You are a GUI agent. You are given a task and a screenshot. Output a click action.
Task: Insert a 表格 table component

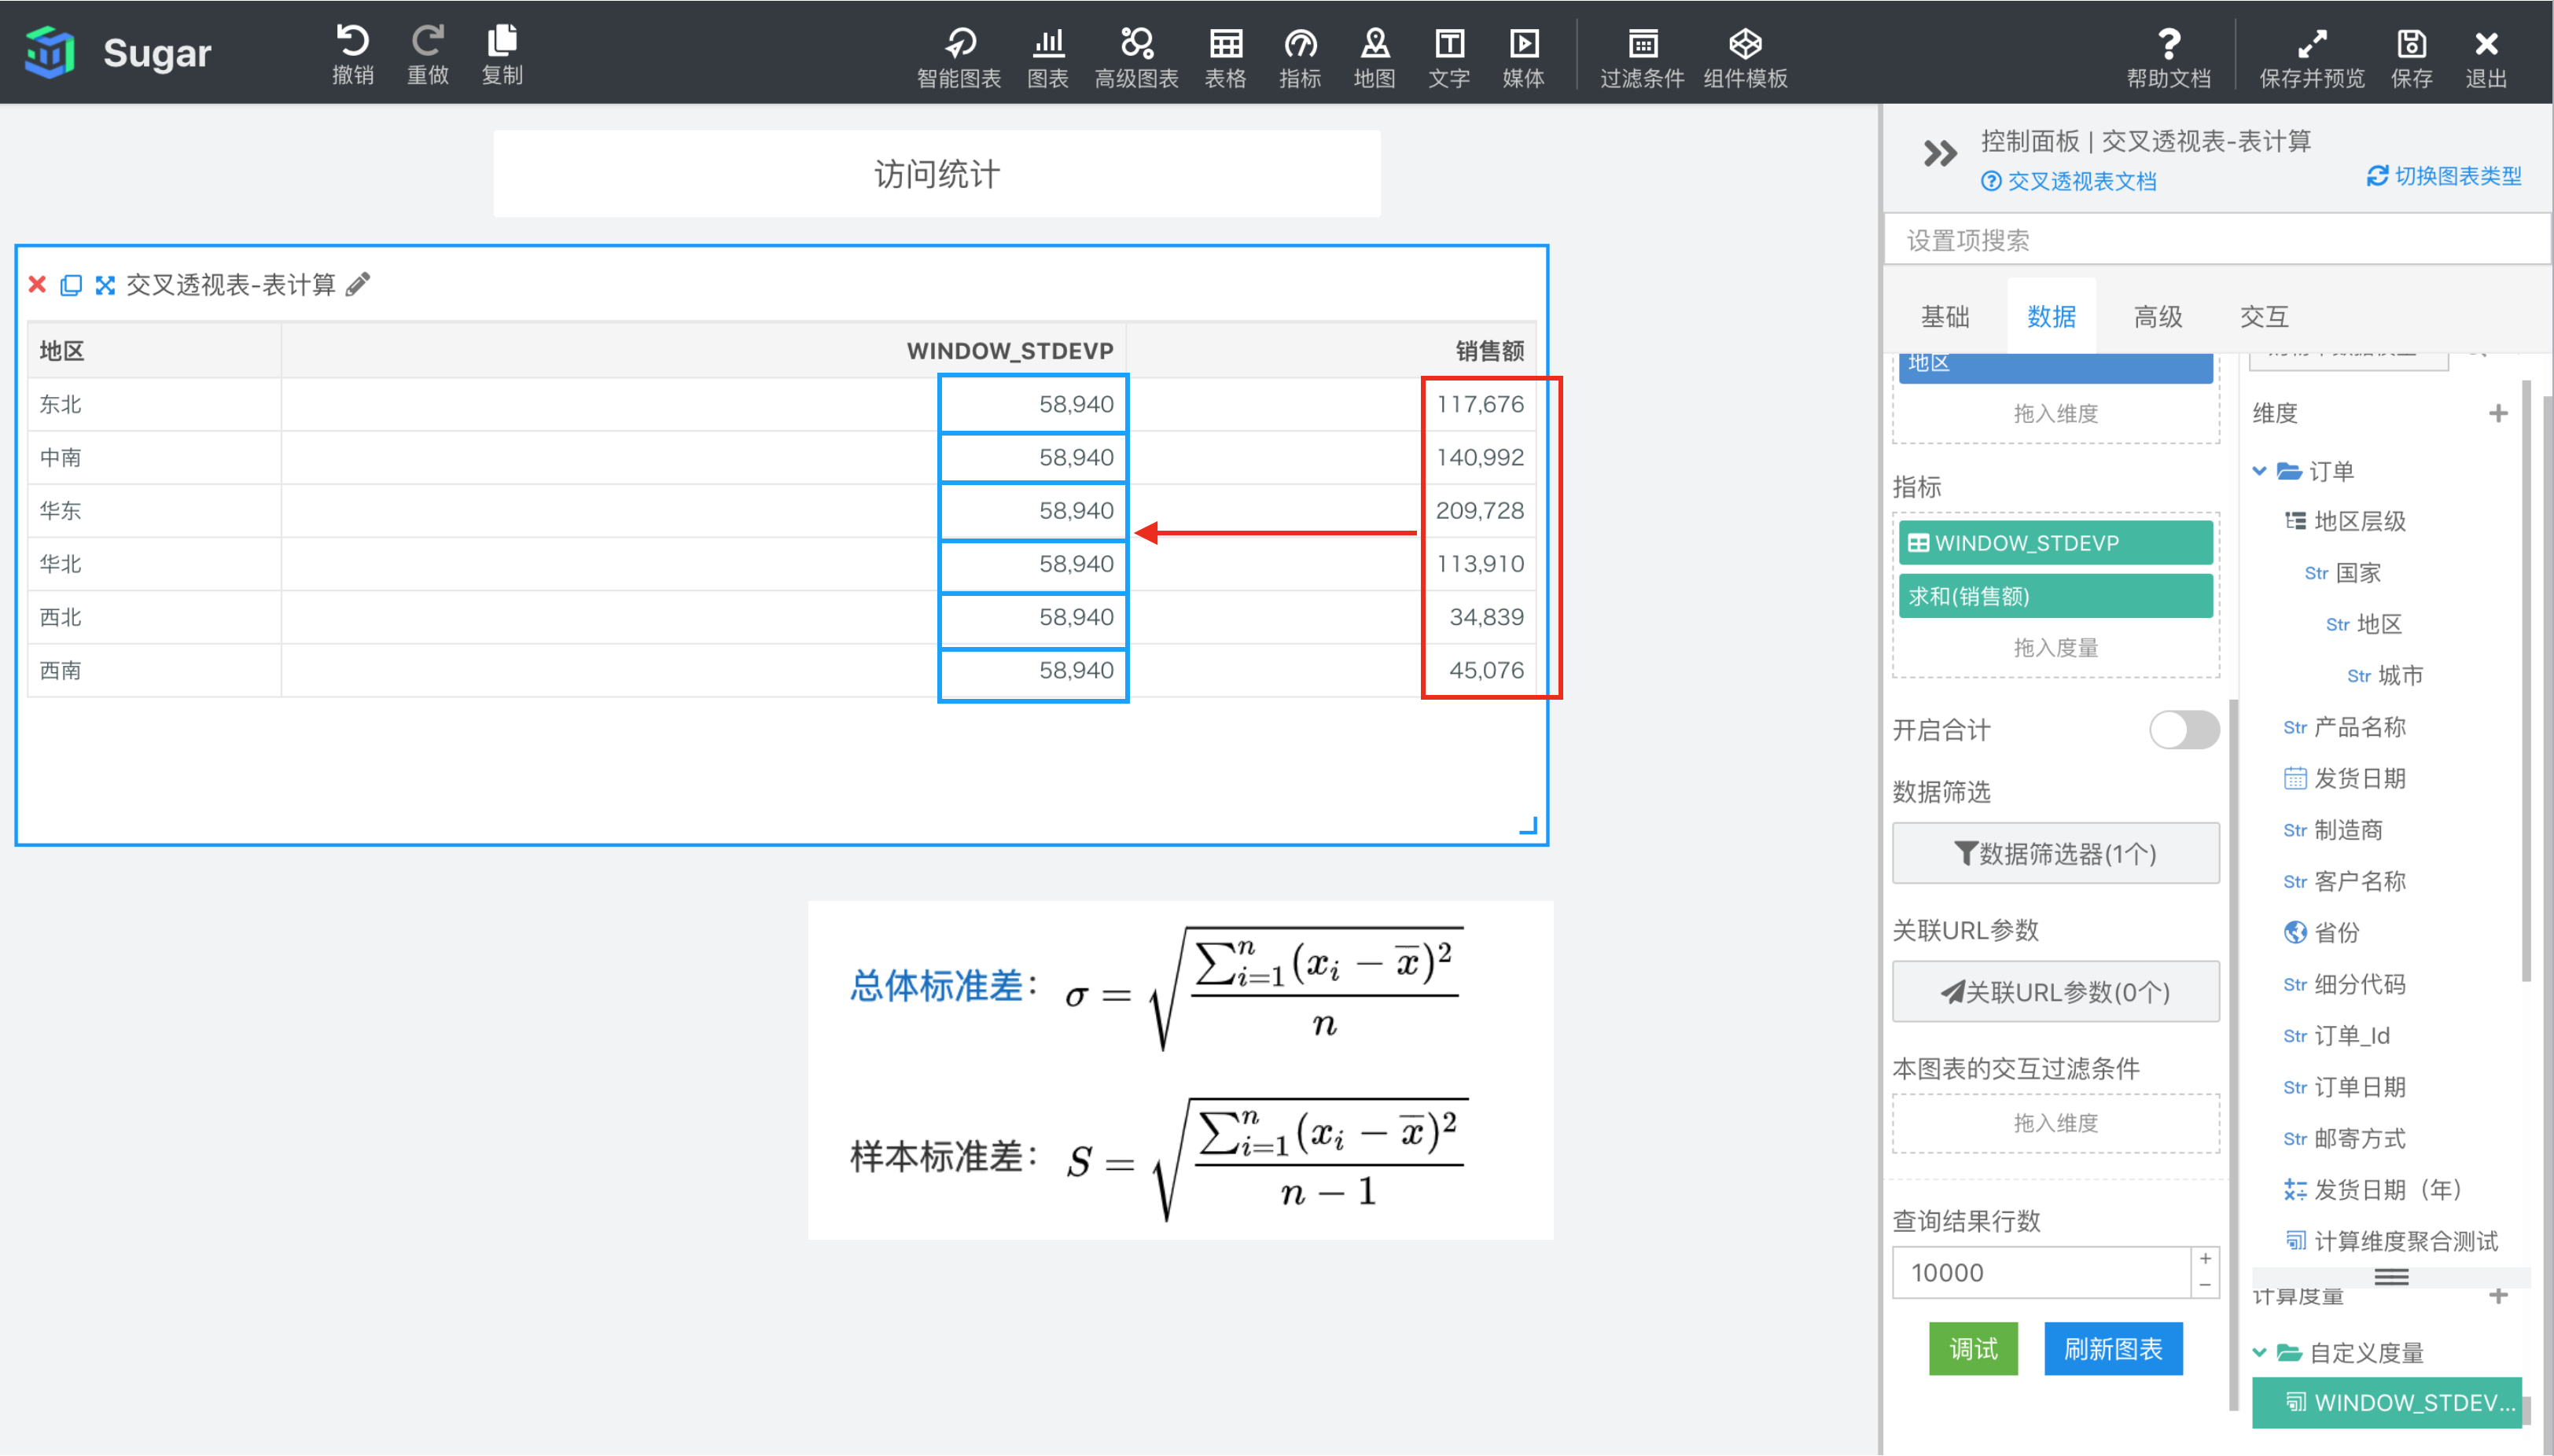(x=1225, y=57)
